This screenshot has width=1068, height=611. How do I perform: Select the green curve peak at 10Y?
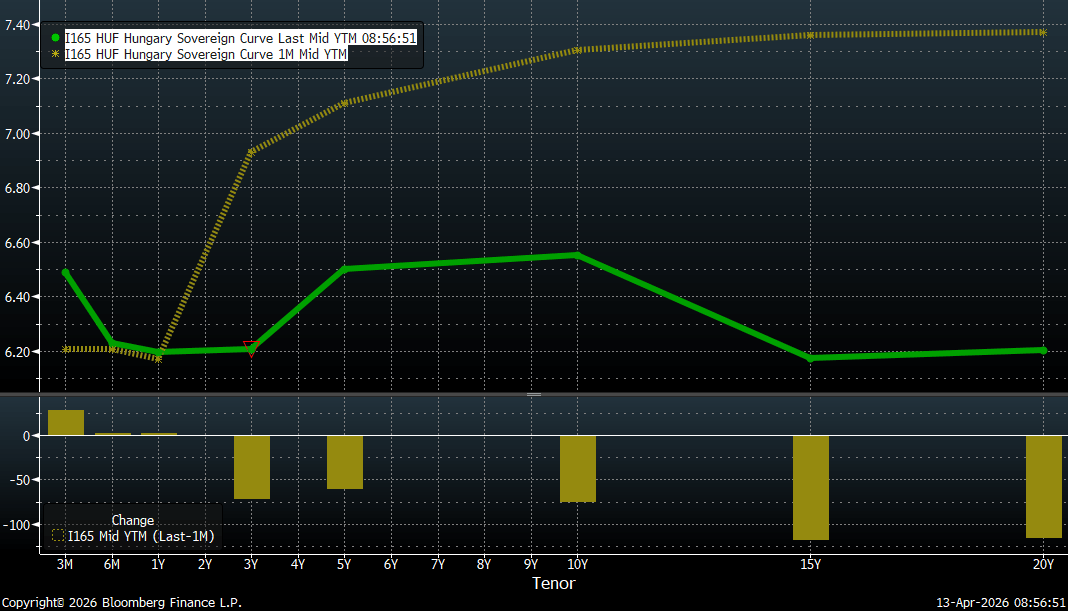[x=576, y=255]
